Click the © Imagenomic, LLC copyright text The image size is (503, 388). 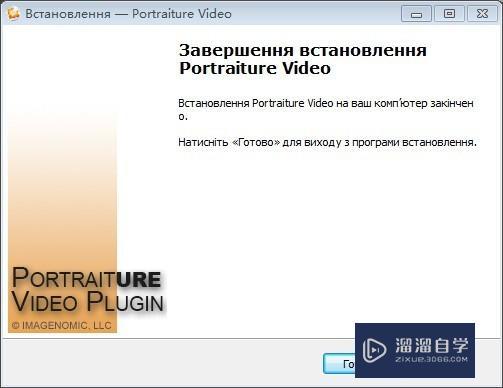coord(62,325)
